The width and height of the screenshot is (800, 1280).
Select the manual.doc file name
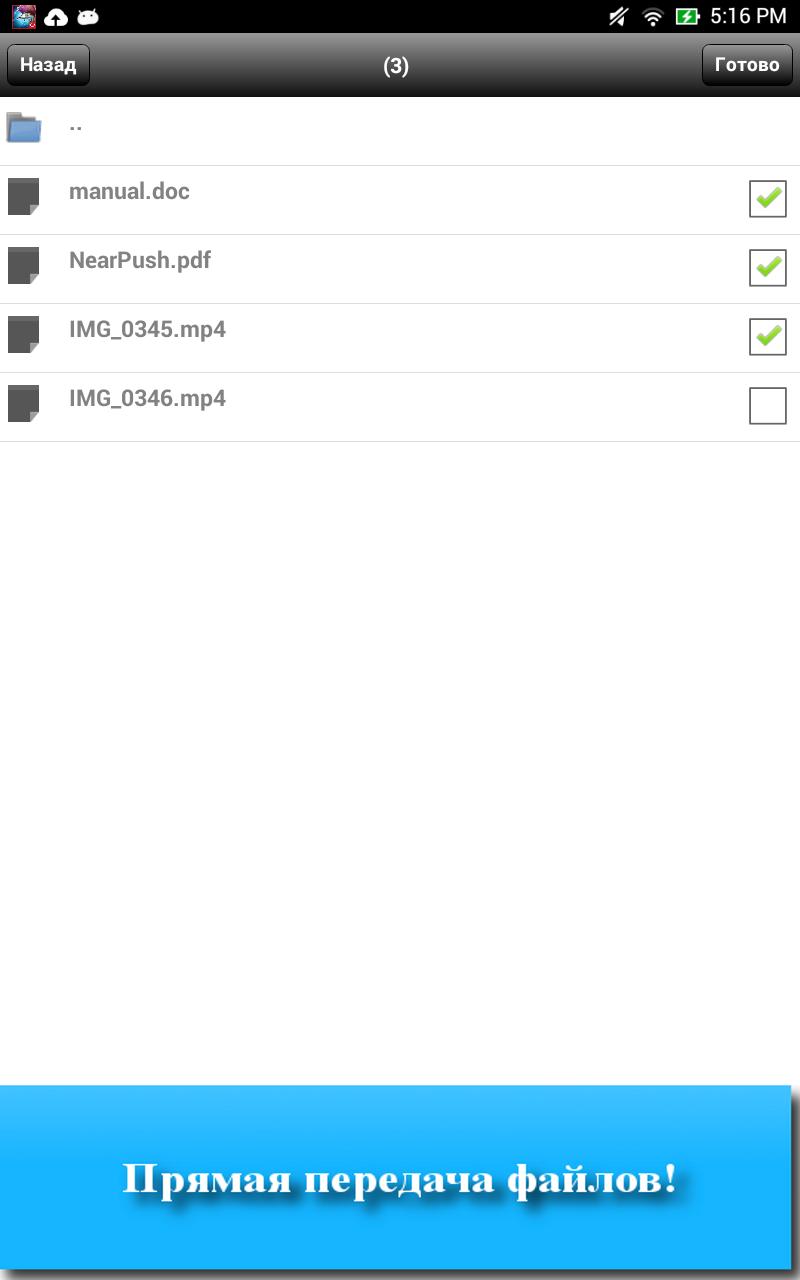pyautogui.click(x=129, y=191)
